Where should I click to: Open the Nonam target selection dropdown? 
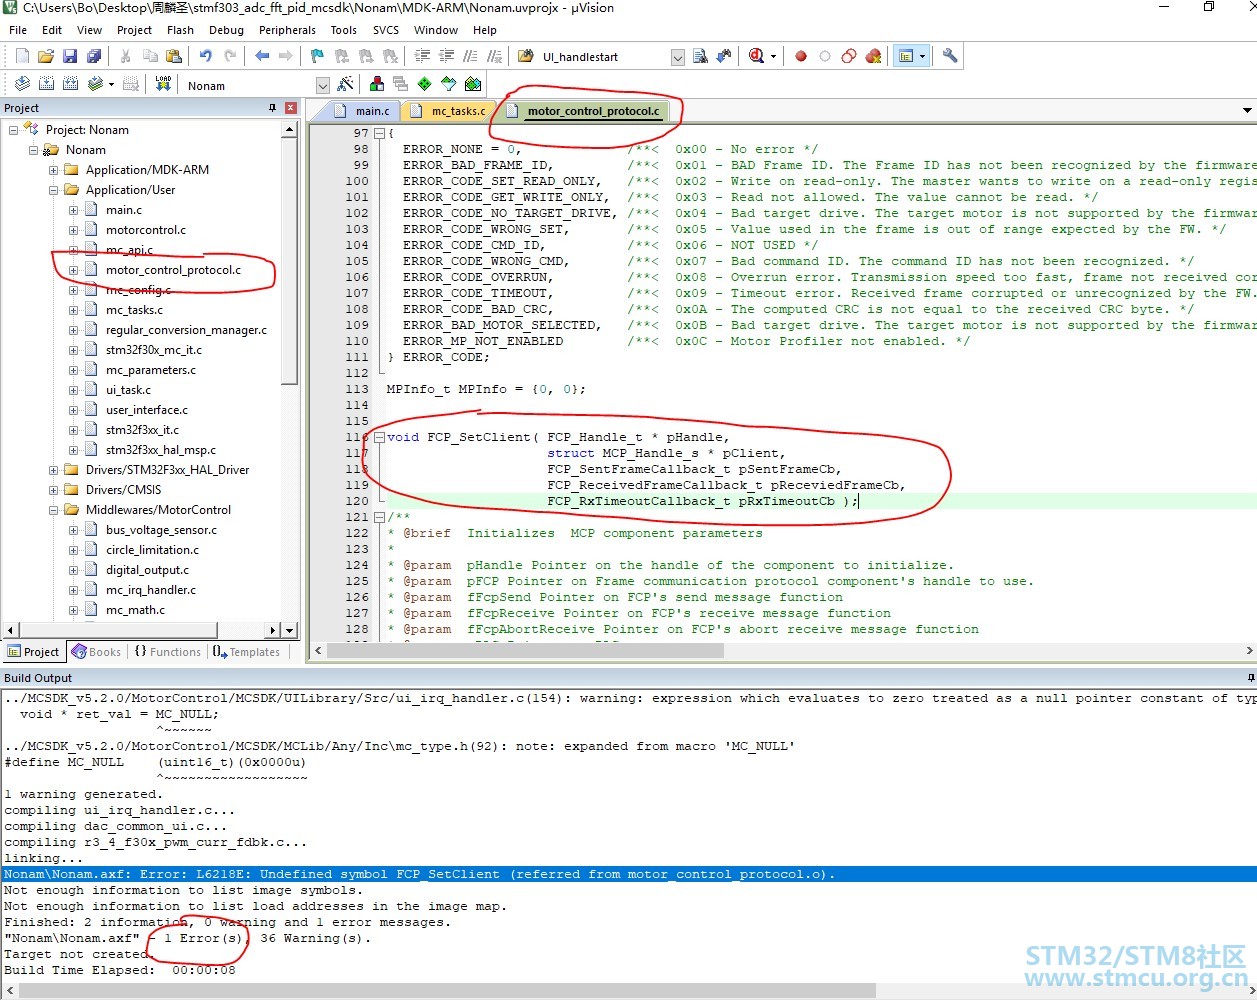tap(322, 85)
